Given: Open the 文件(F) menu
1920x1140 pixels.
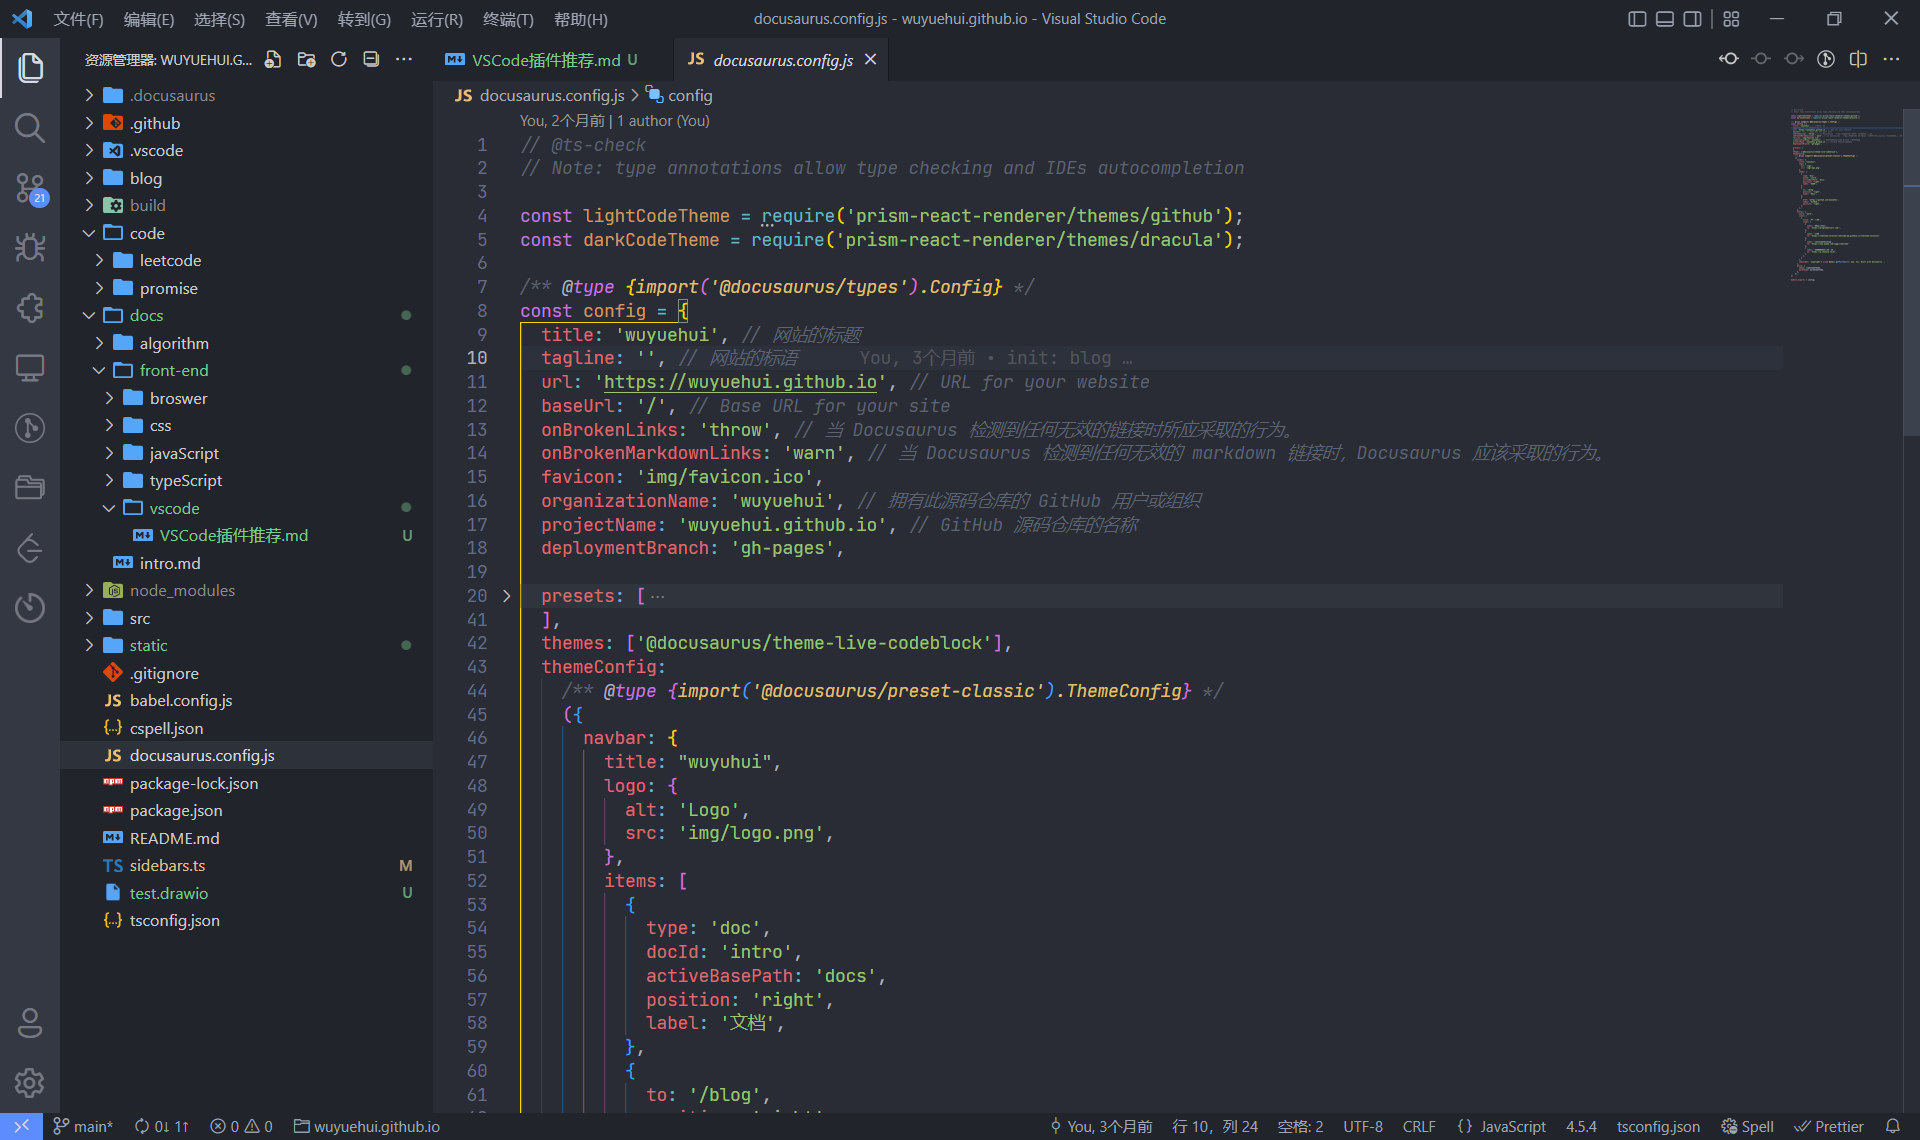Looking at the screenshot, I should tap(78, 19).
